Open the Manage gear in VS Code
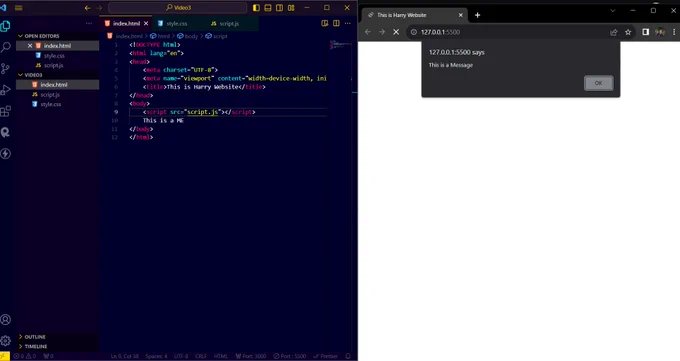This screenshot has width=680, height=361. tap(6, 341)
